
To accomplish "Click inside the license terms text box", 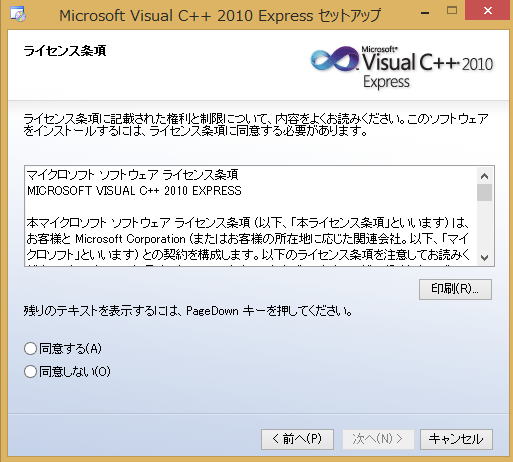I will pos(251,216).
